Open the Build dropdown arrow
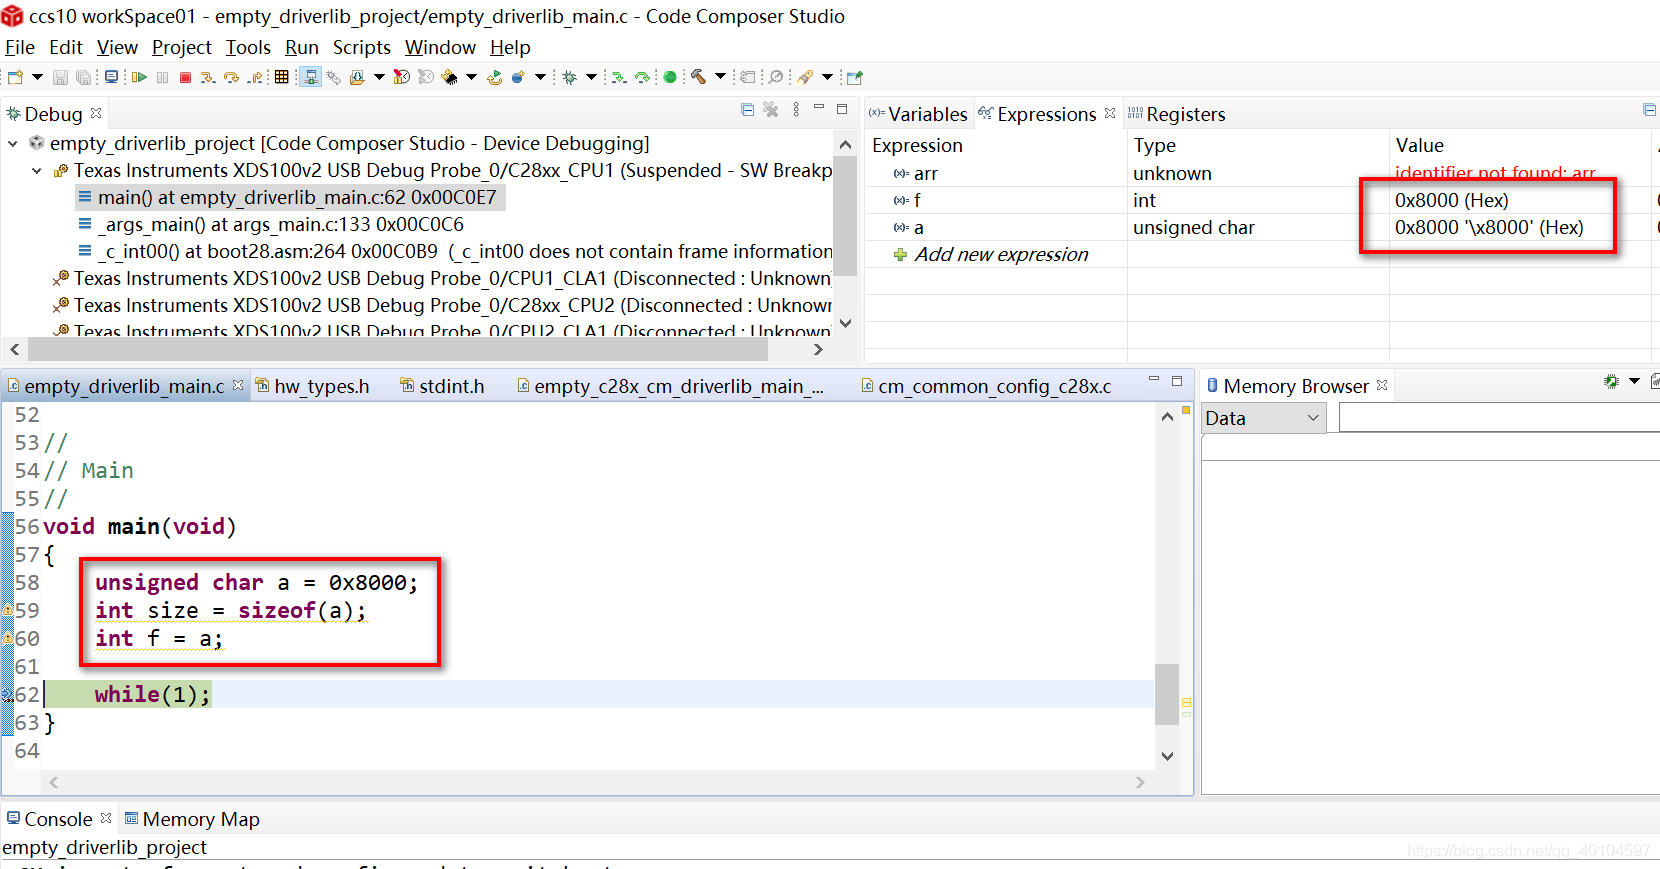The height and width of the screenshot is (869, 1660). point(720,77)
